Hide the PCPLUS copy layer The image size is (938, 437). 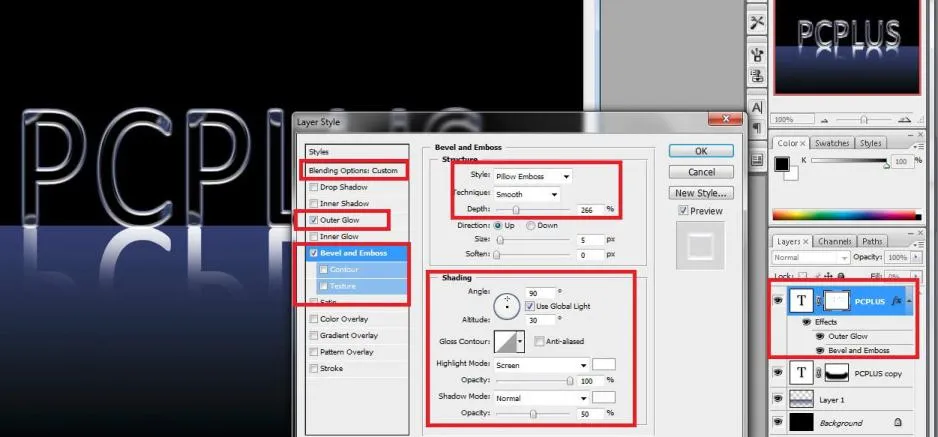click(778, 373)
